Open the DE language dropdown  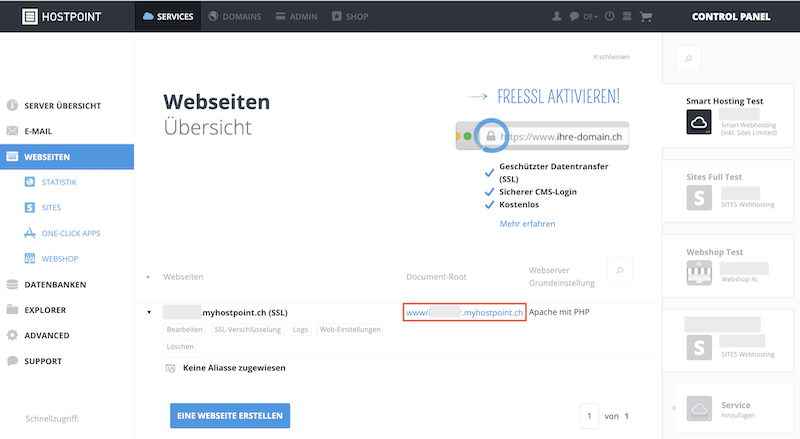coord(590,17)
